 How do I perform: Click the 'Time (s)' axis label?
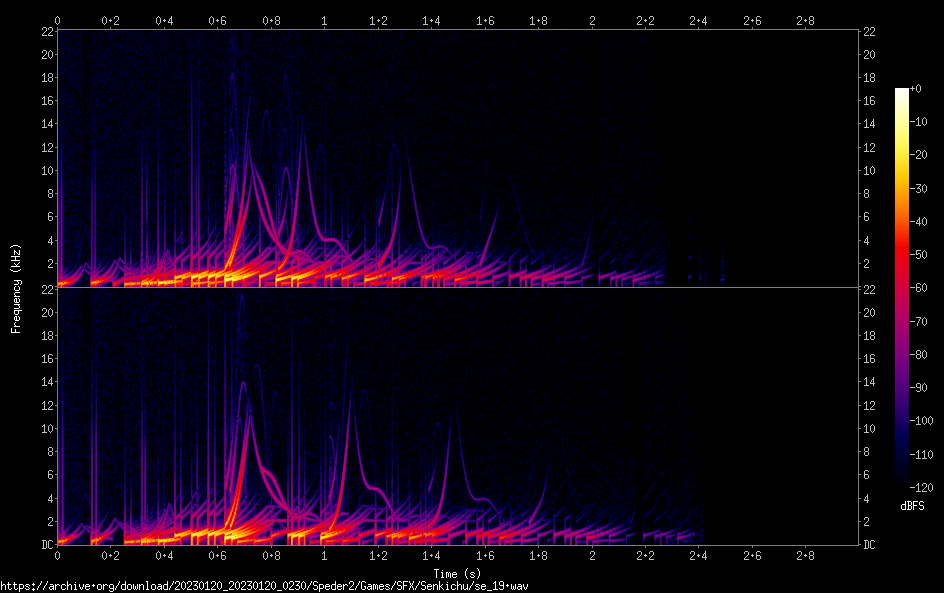[x=458, y=573]
